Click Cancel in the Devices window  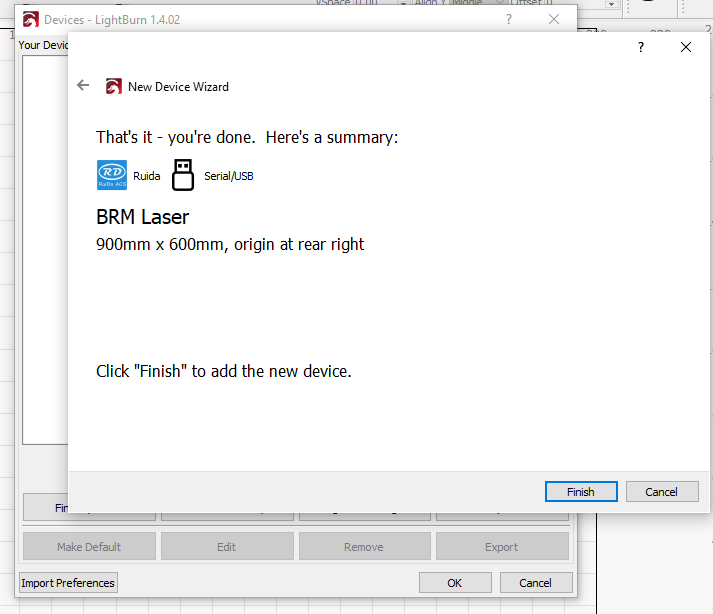pos(536,583)
